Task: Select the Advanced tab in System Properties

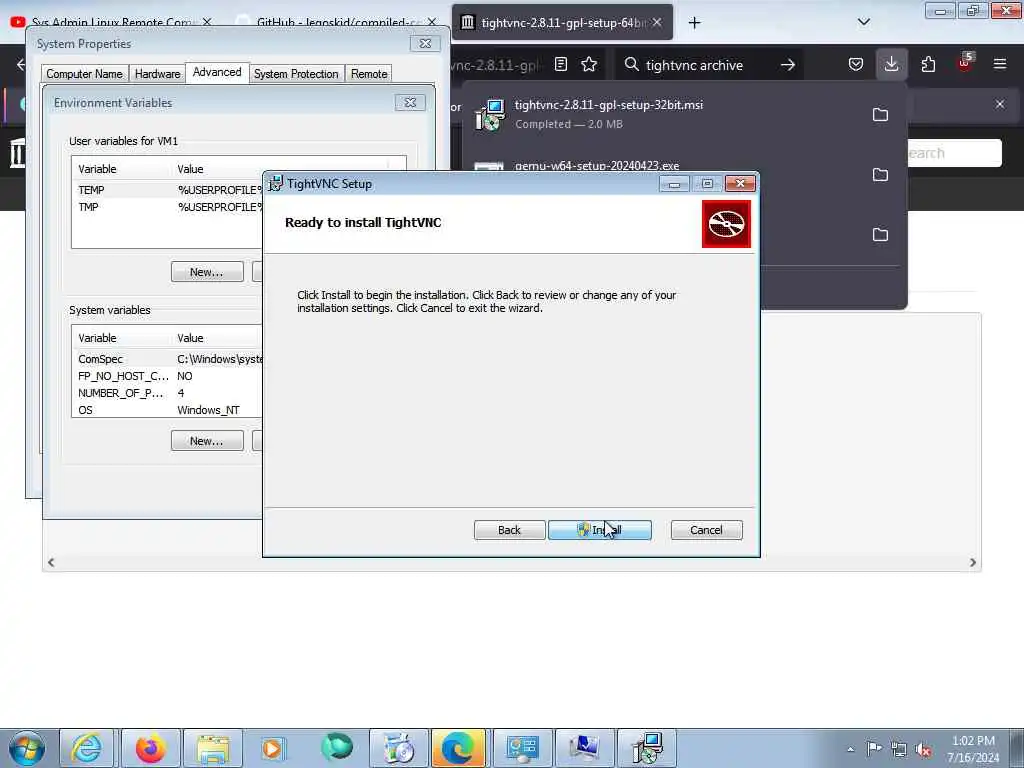Action: [x=217, y=72]
